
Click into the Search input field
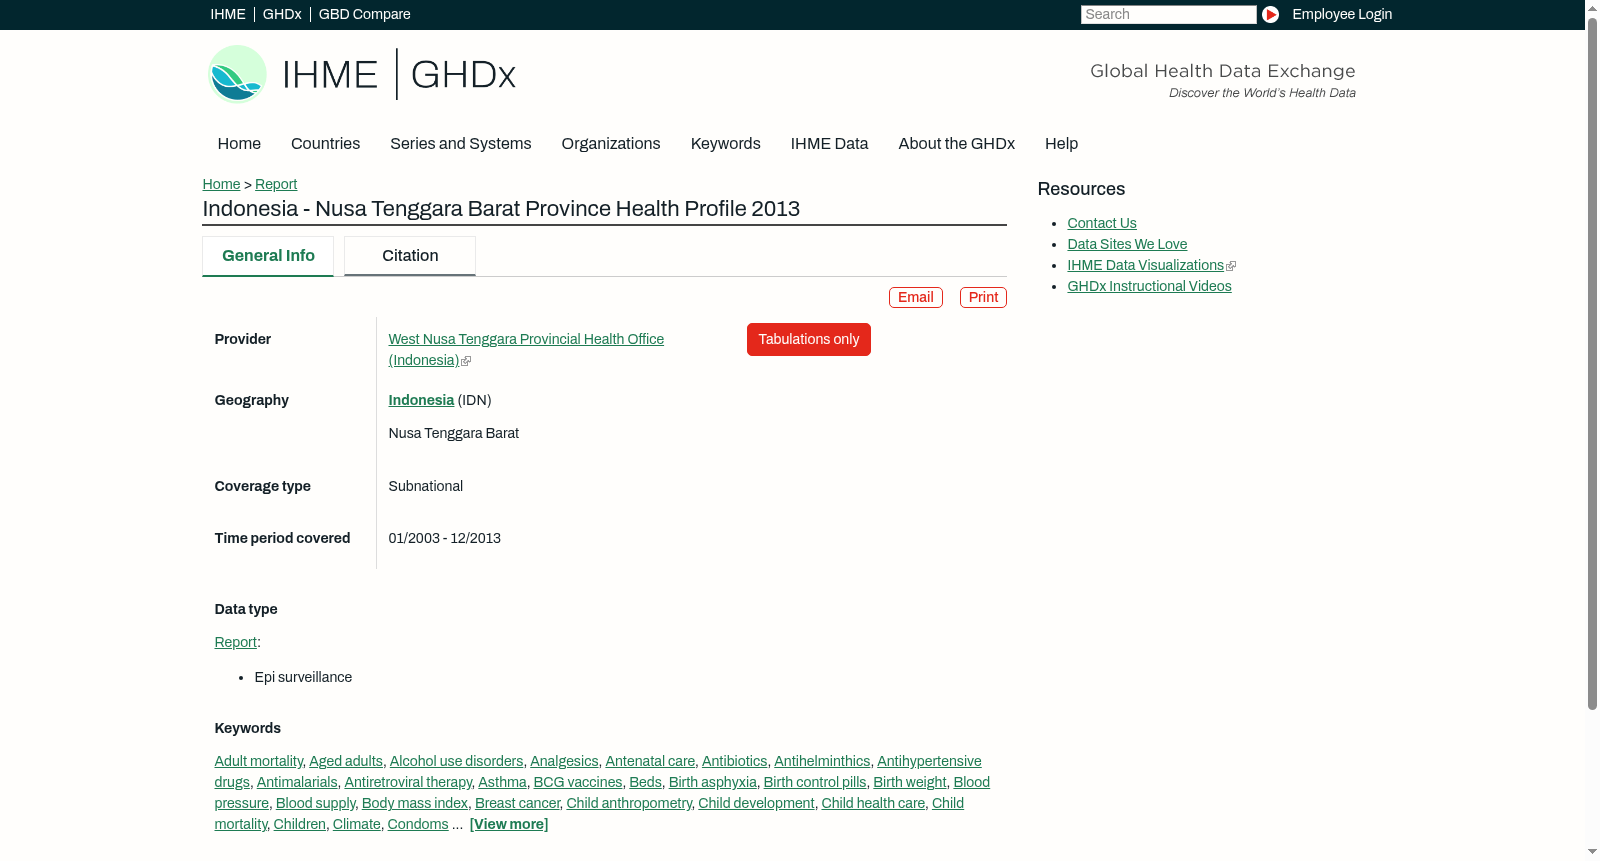point(1168,14)
